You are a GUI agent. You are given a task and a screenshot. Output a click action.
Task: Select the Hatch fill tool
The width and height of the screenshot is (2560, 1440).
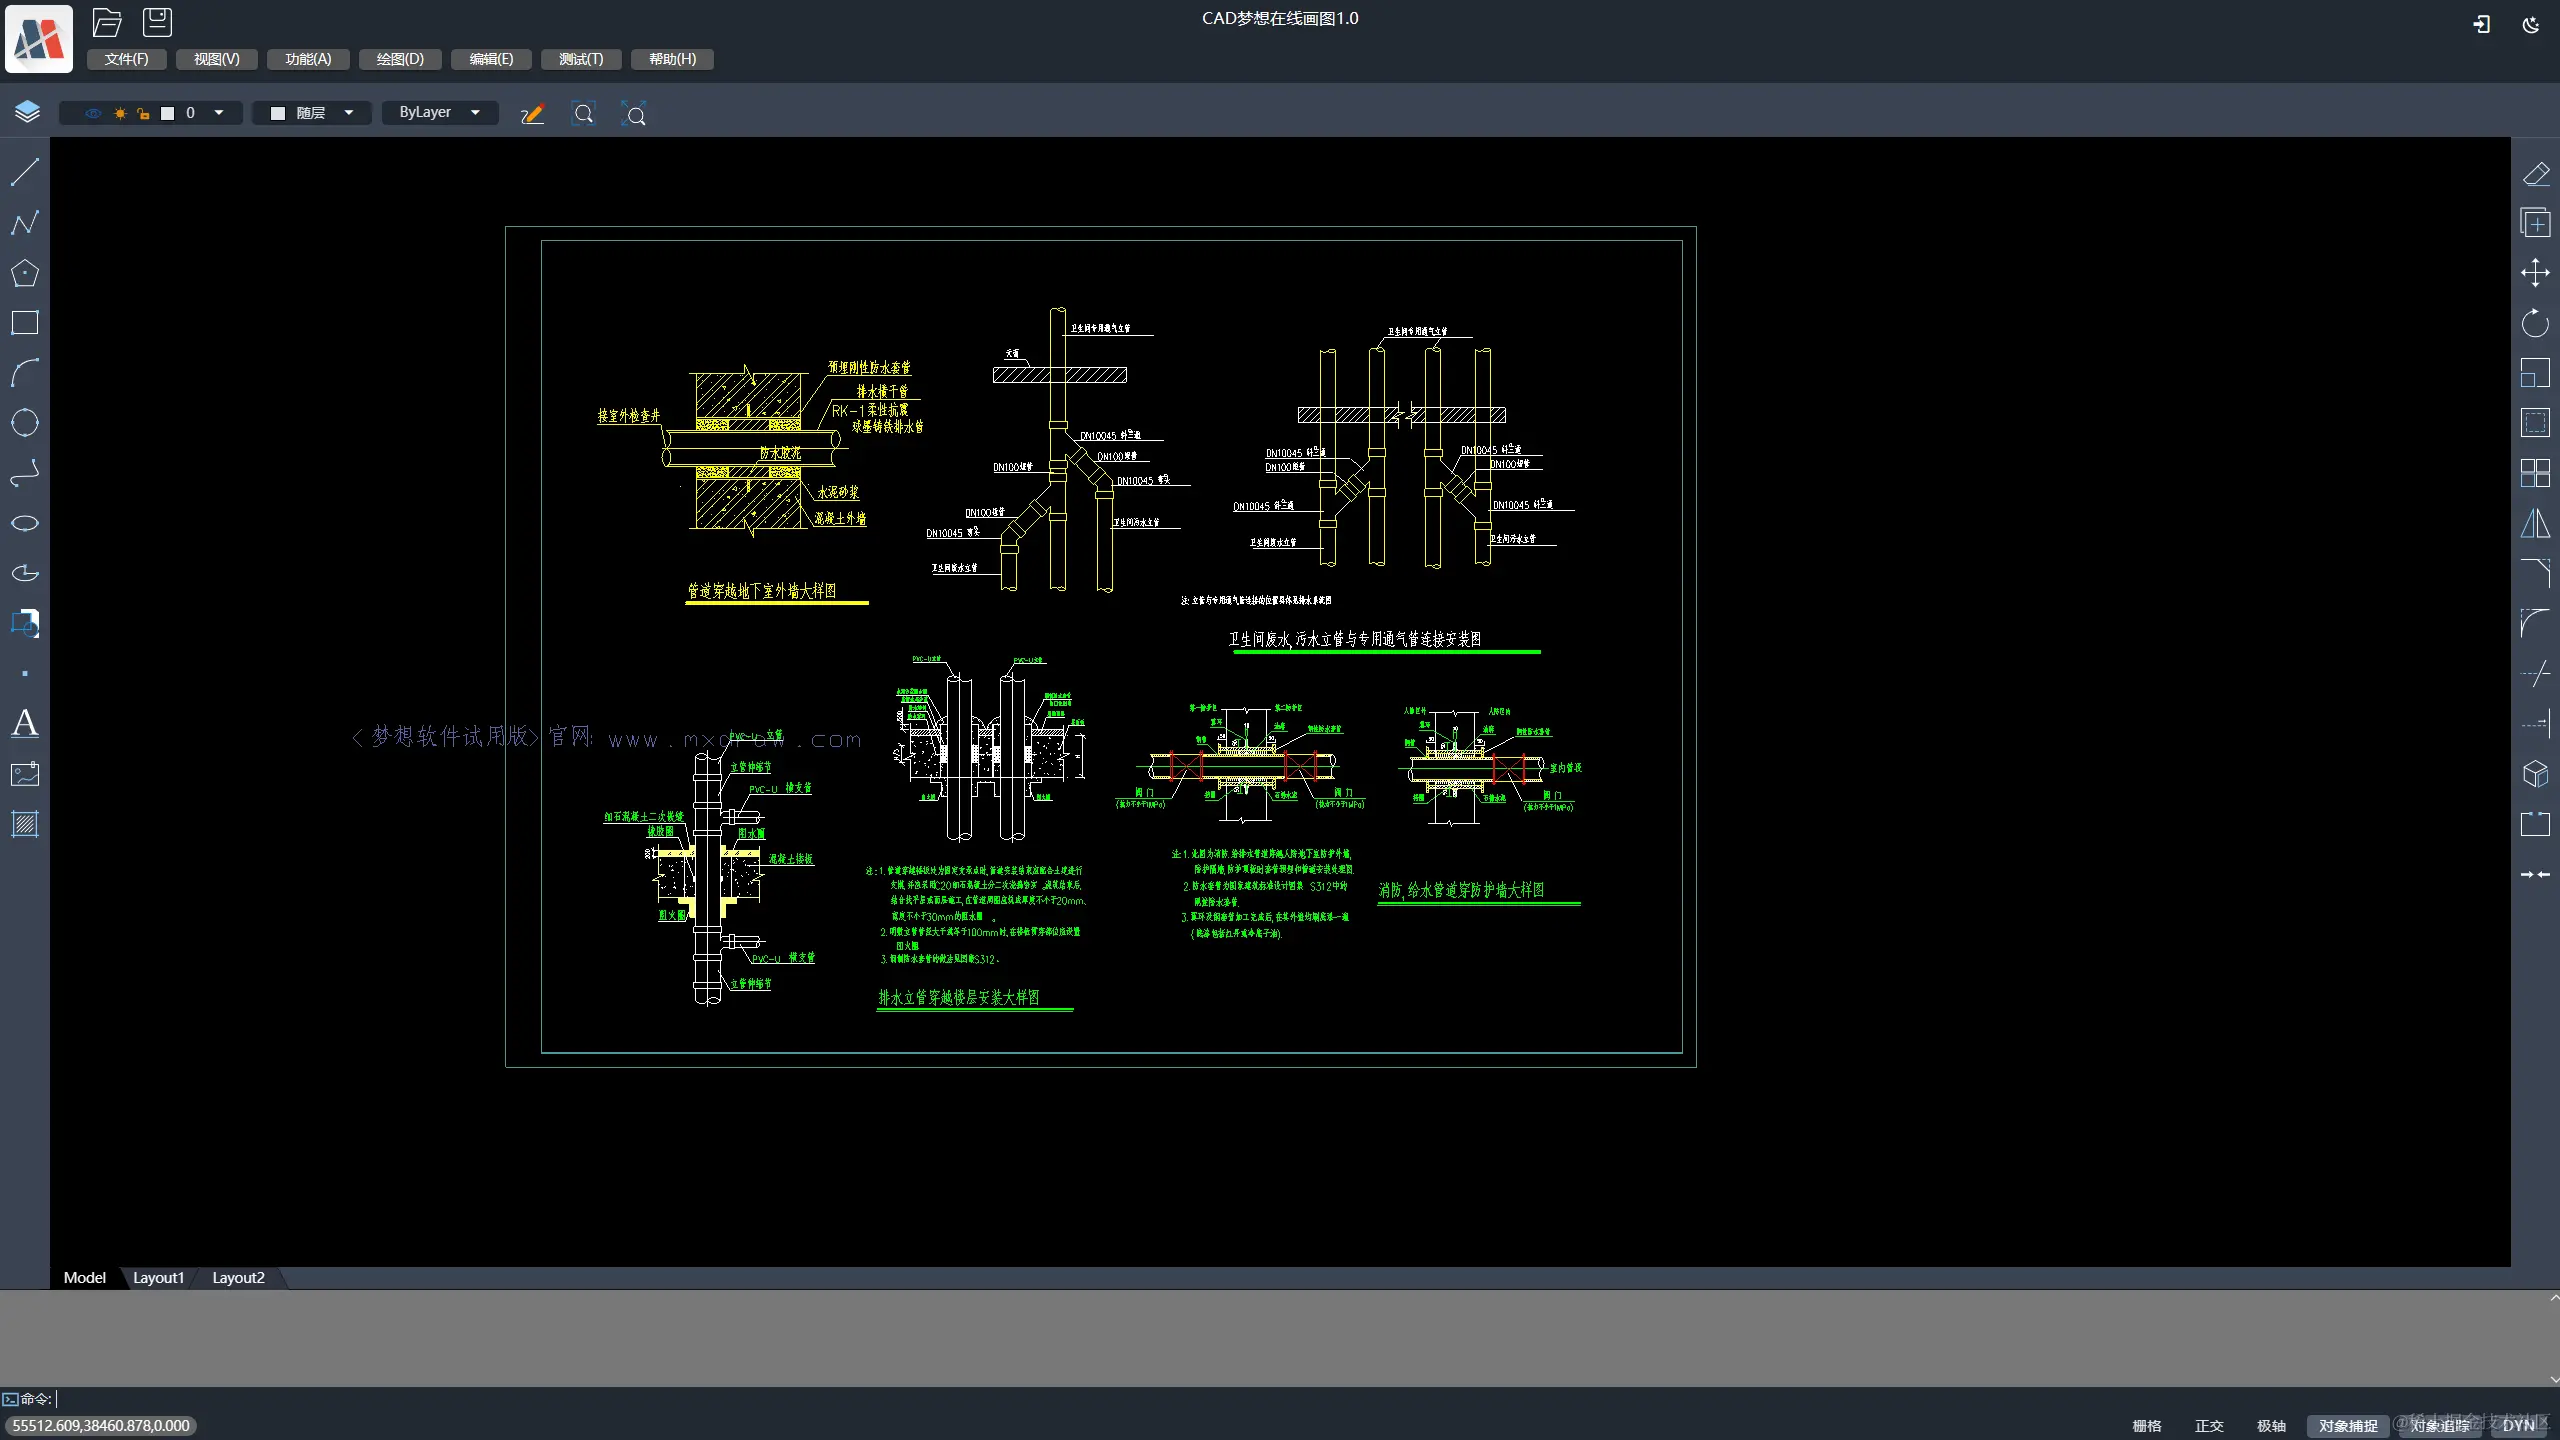tap(25, 824)
